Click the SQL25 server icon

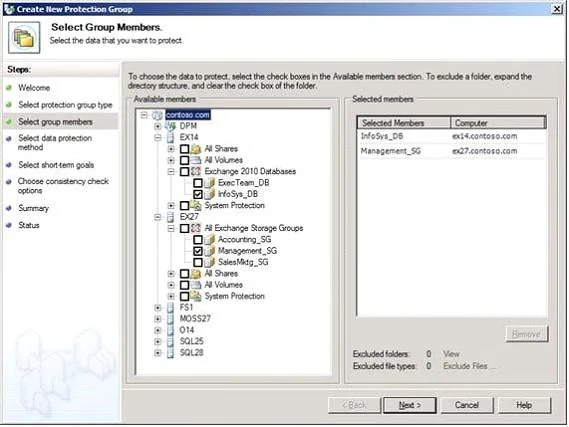click(x=170, y=341)
